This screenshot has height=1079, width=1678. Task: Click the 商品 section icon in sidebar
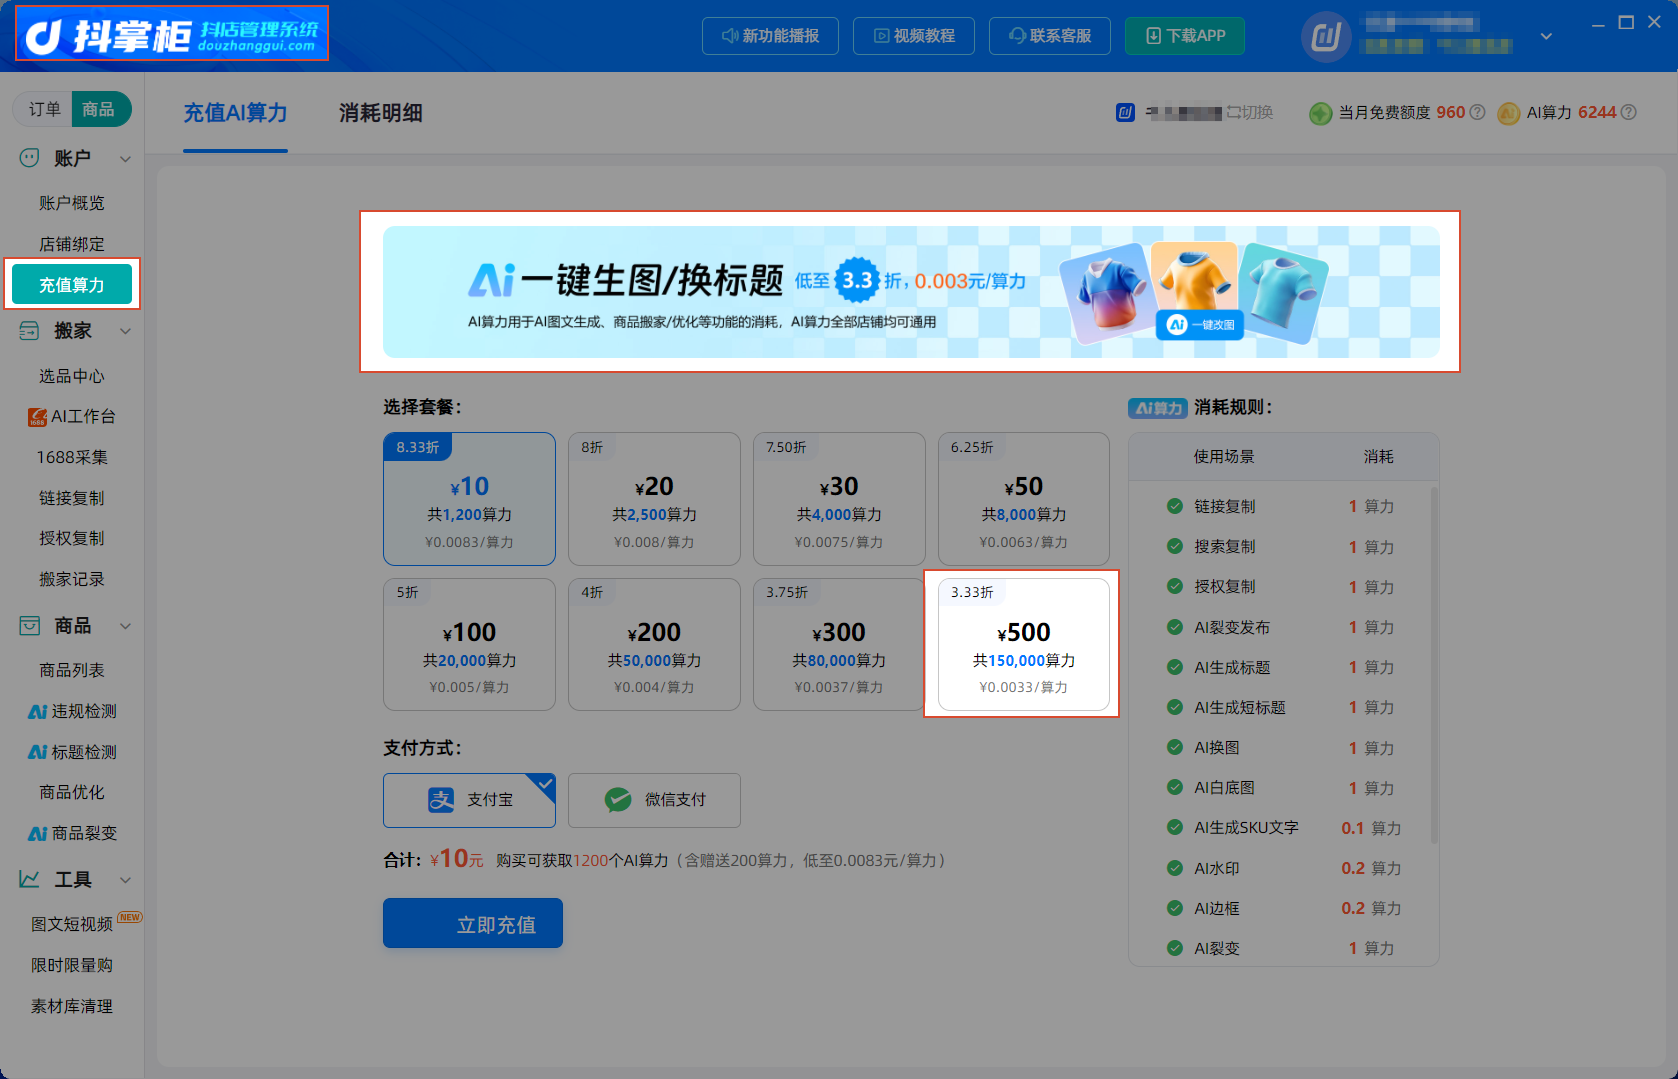(29, 626)
